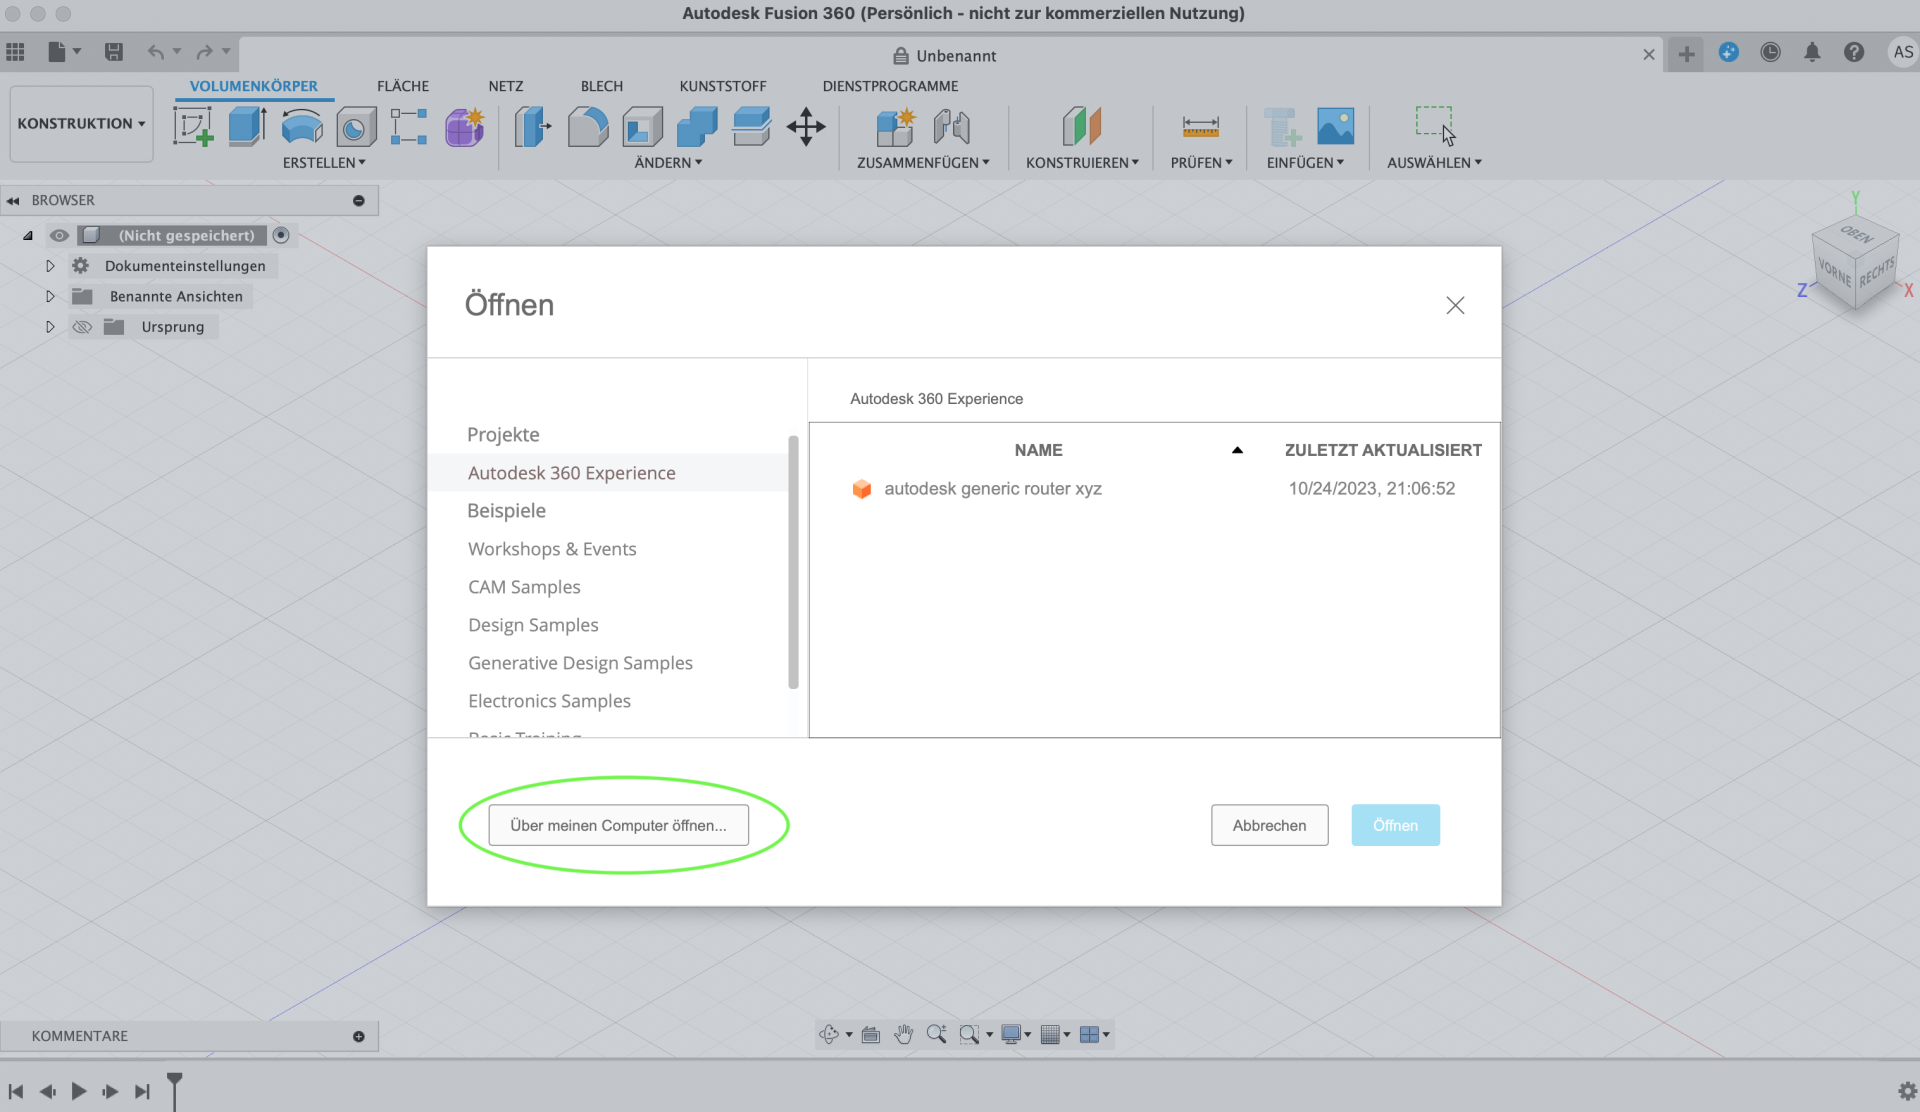
Task: Open the notifications bell
Action: (1812, 52)
